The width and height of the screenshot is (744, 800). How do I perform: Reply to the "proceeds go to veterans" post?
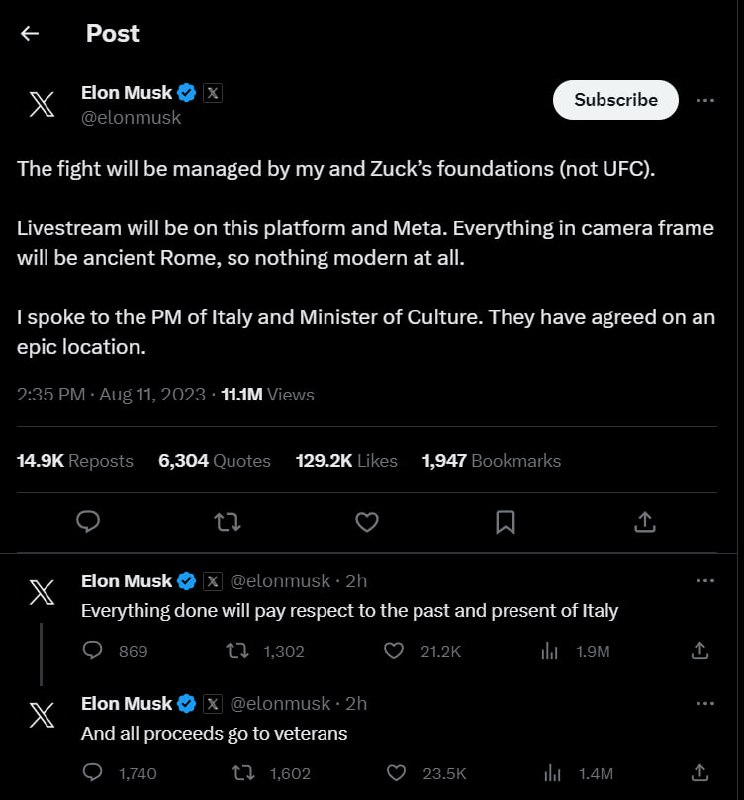tap(93, 773)
